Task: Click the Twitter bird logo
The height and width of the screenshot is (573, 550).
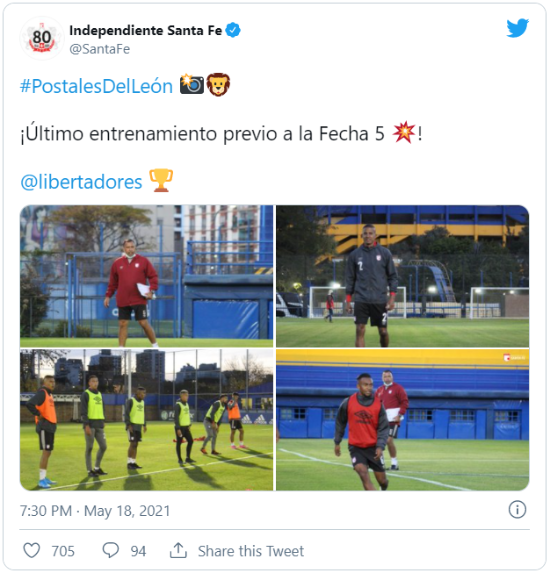Action: pyautogui.click(x=517, y=28)
